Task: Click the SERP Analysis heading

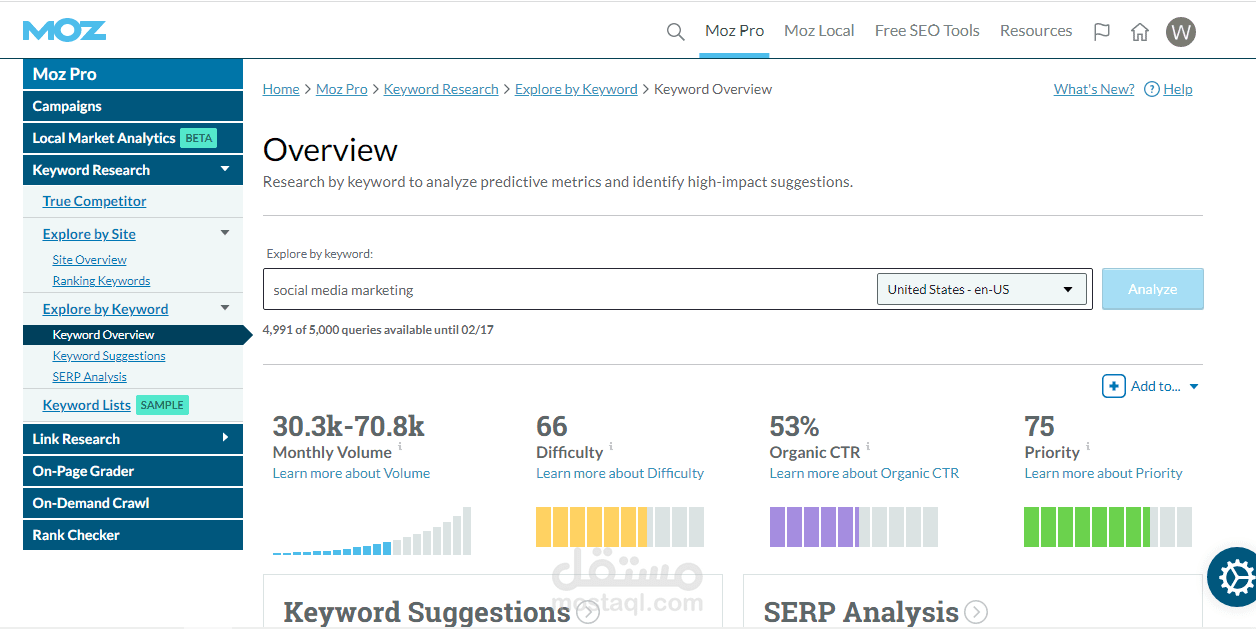Action: (861, 612)
